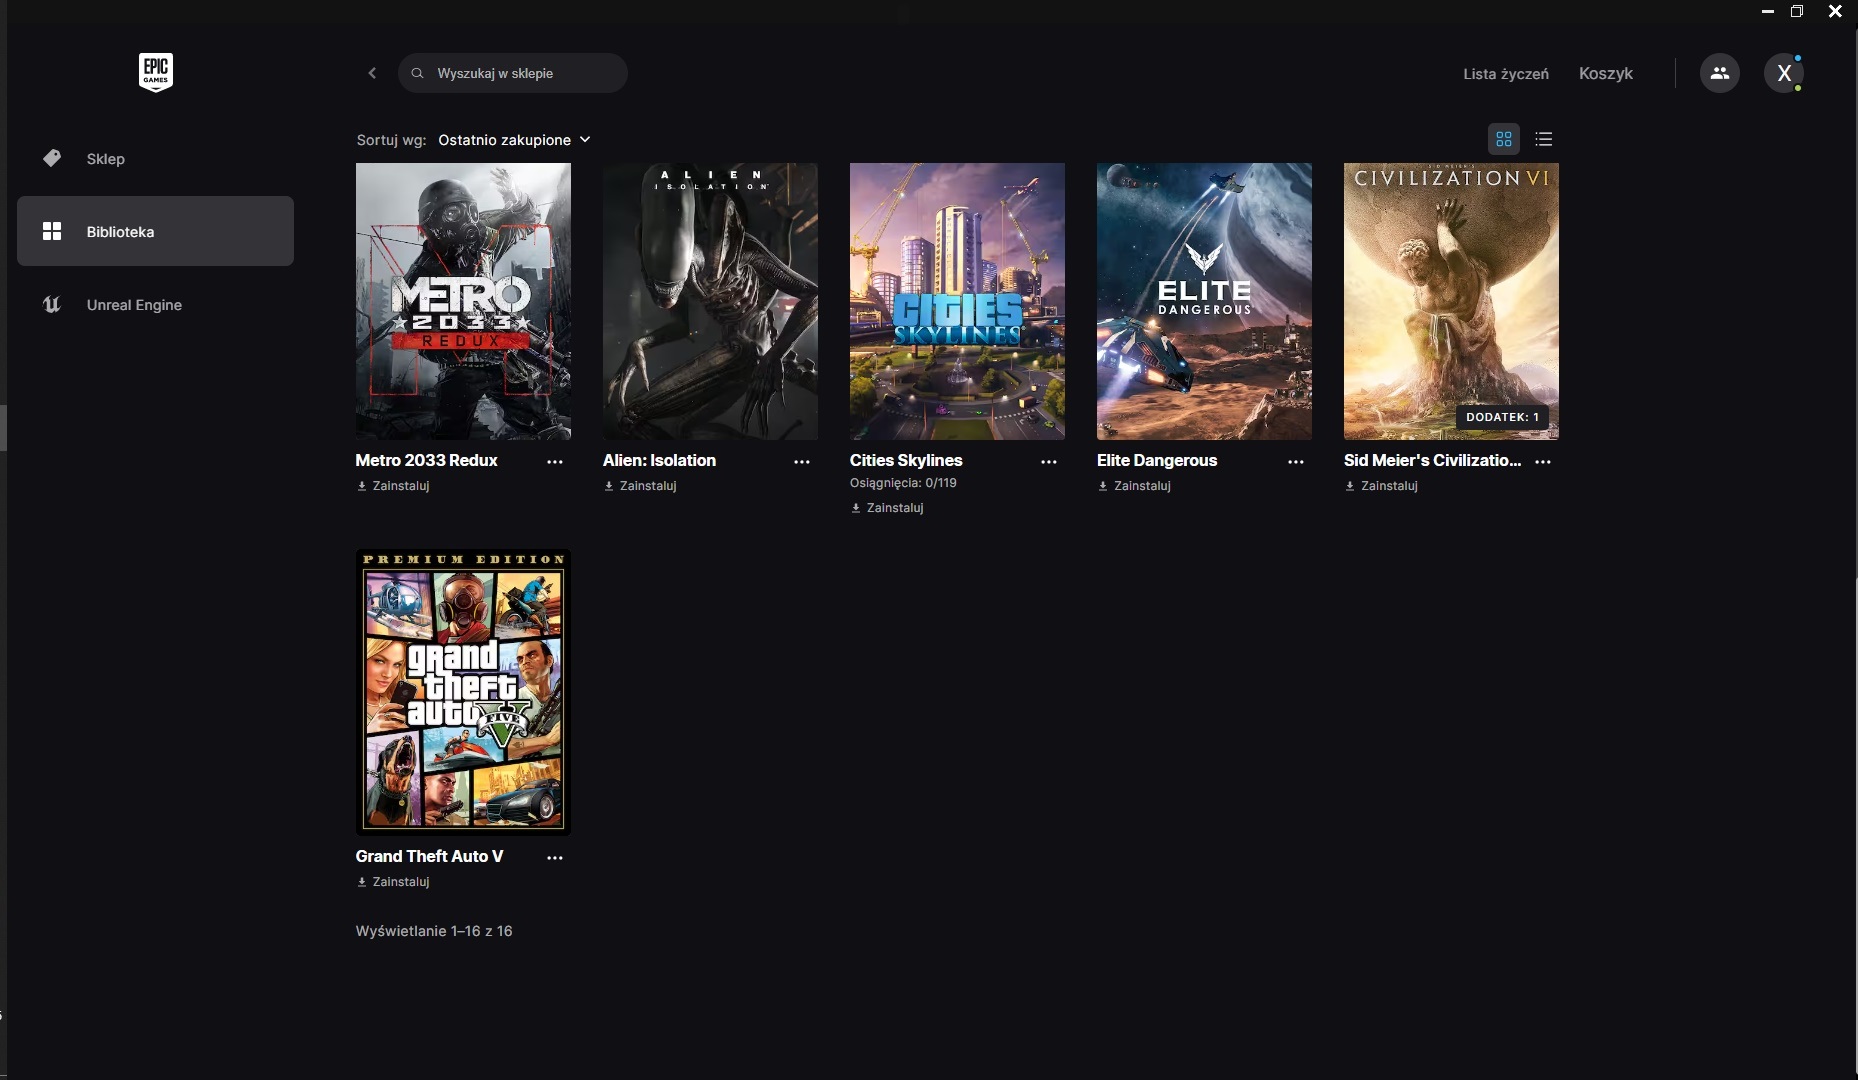Install Alien: Isolation via Zainstaluj

640,486
